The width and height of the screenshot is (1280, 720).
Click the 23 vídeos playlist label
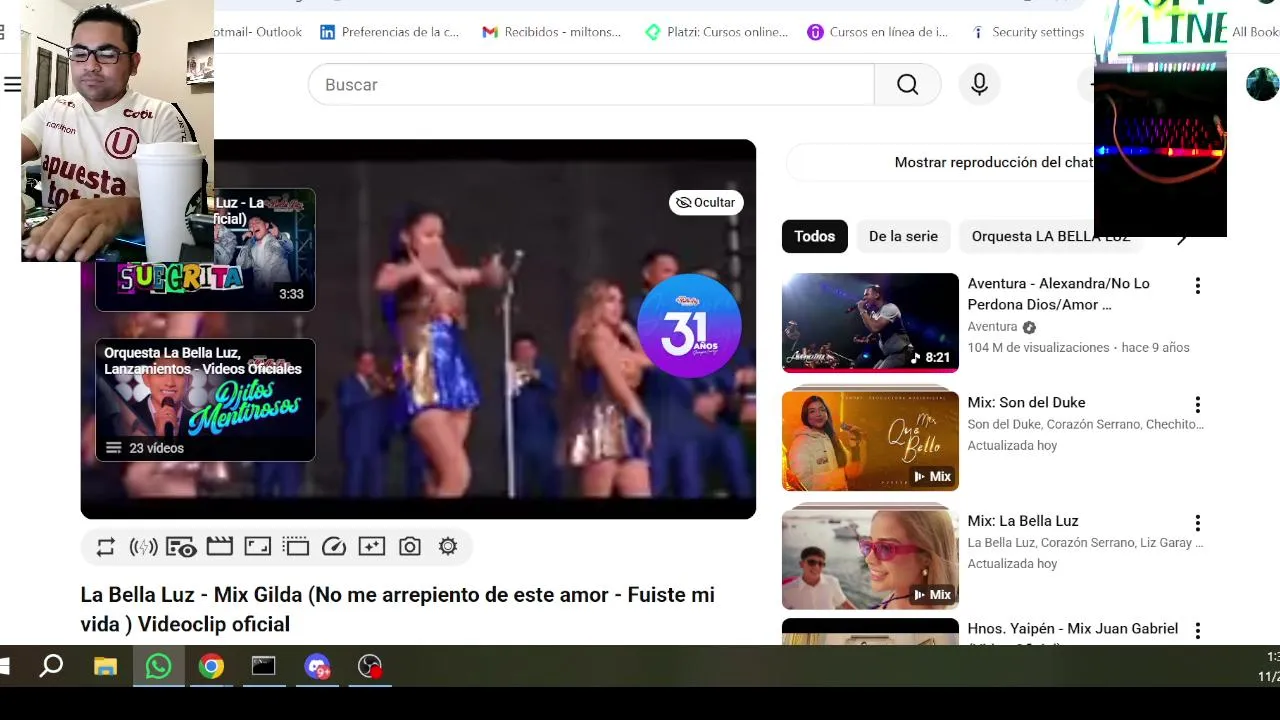pos(156,448)
